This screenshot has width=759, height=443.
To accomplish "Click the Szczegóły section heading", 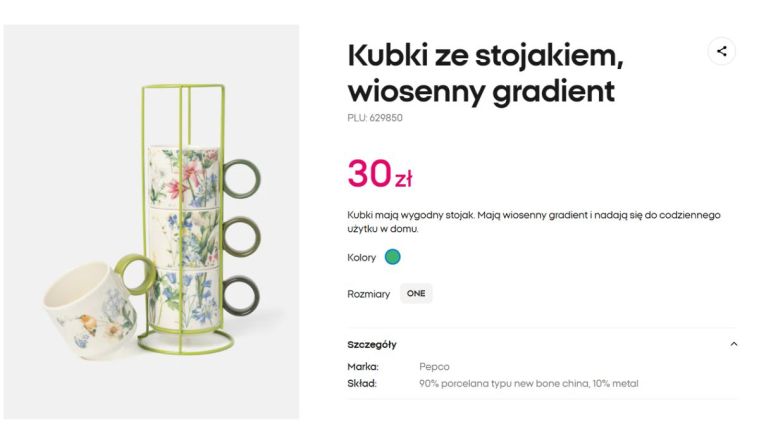I will [372, 344].
